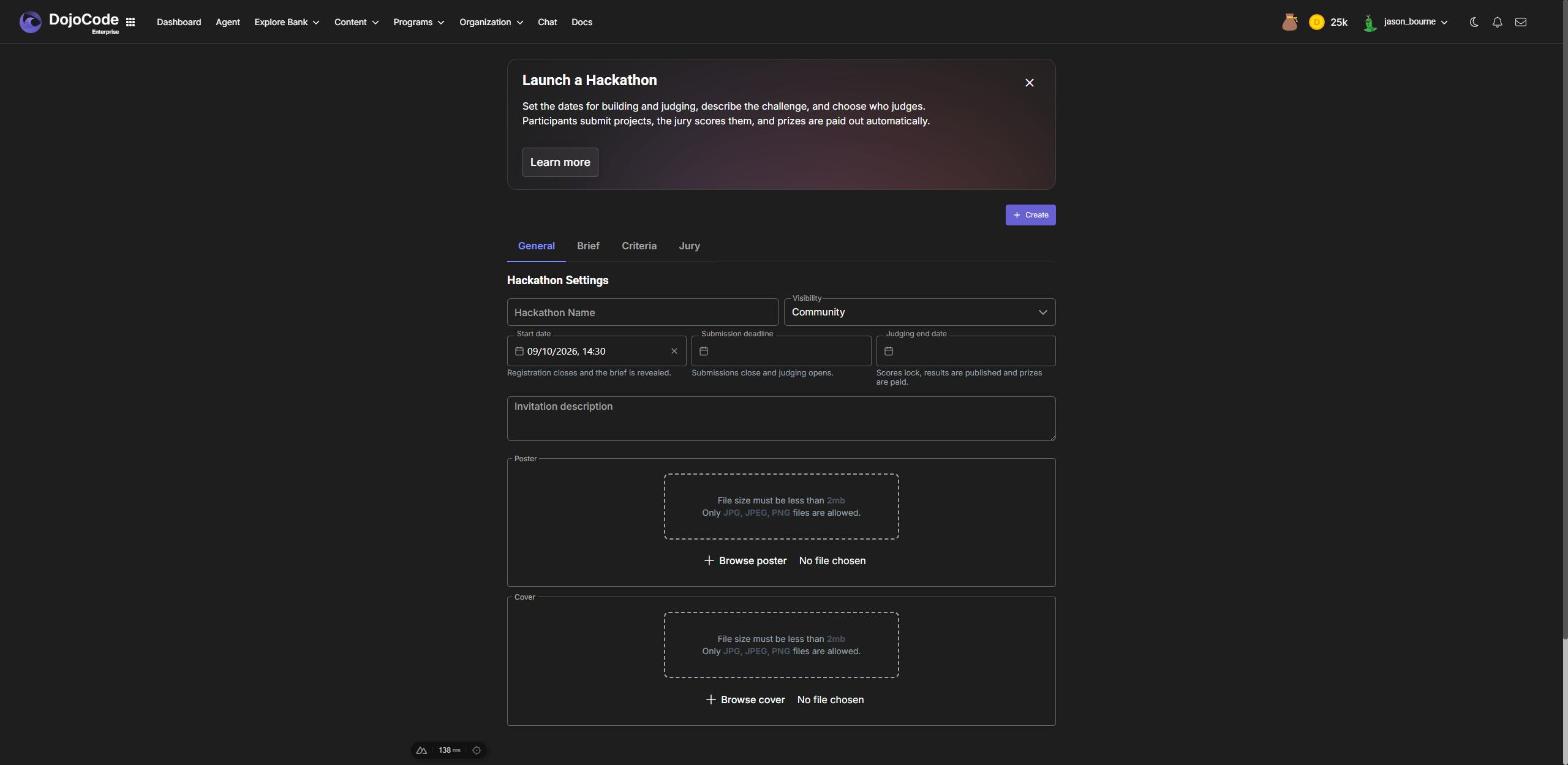Toggle dark mode with the moon icon
Viewport: 1568px width, 765px height.
[x=1474, y=22]
